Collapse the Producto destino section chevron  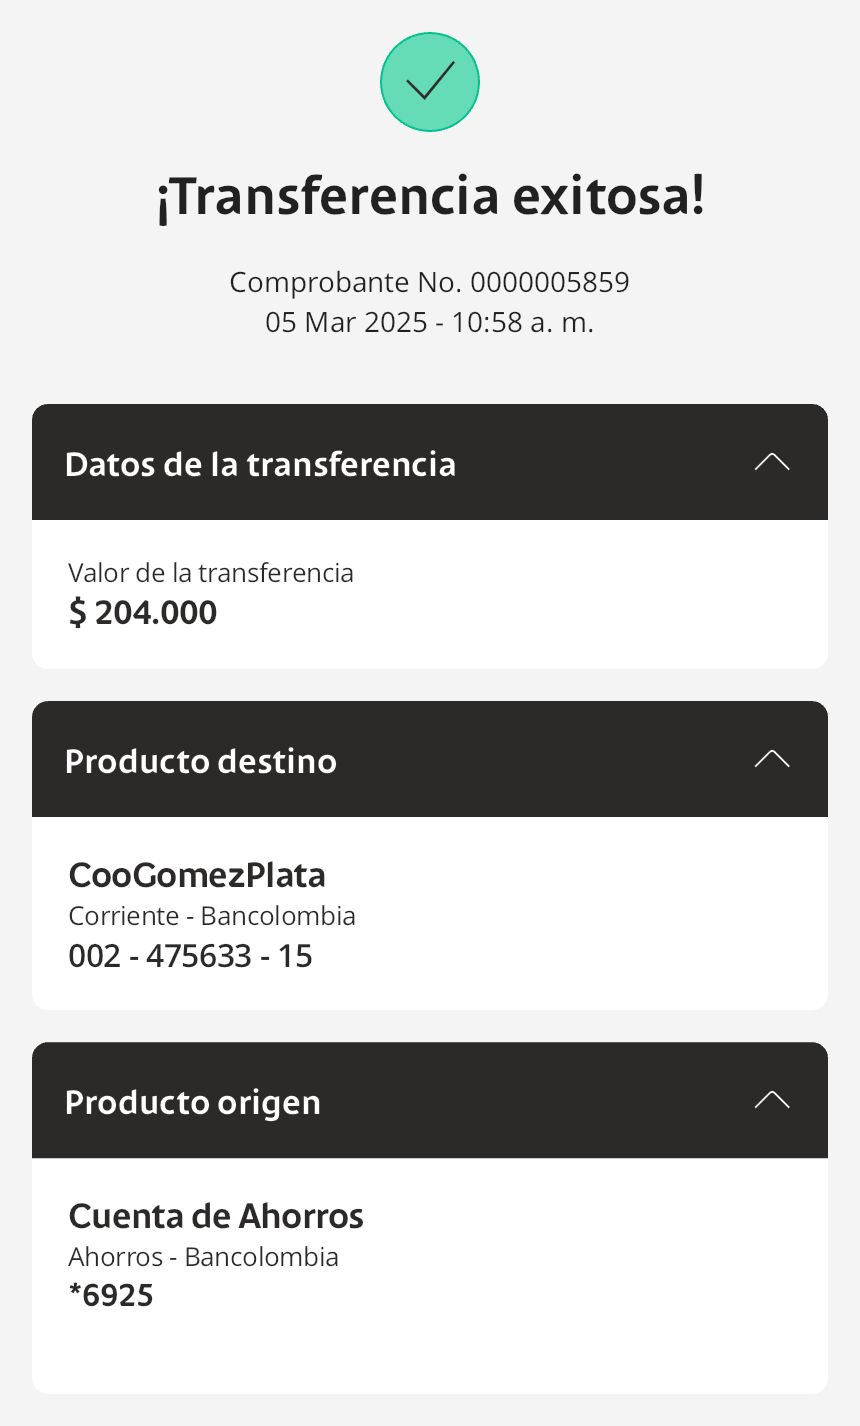pos(771,759)
